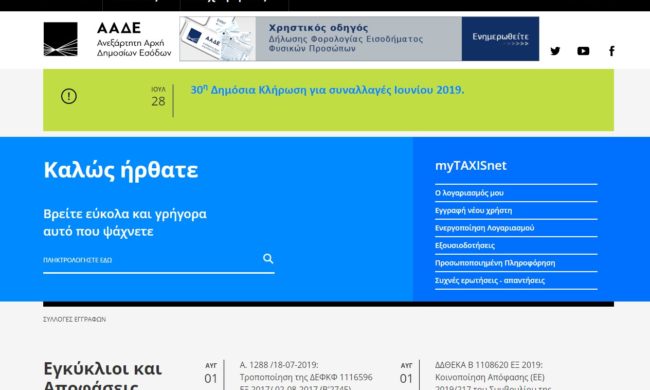Open Συχνές ερωτήσεις - απαντήσεις
Image resolution: width=650 pixels, height=390 pixels.
point(490,280)
